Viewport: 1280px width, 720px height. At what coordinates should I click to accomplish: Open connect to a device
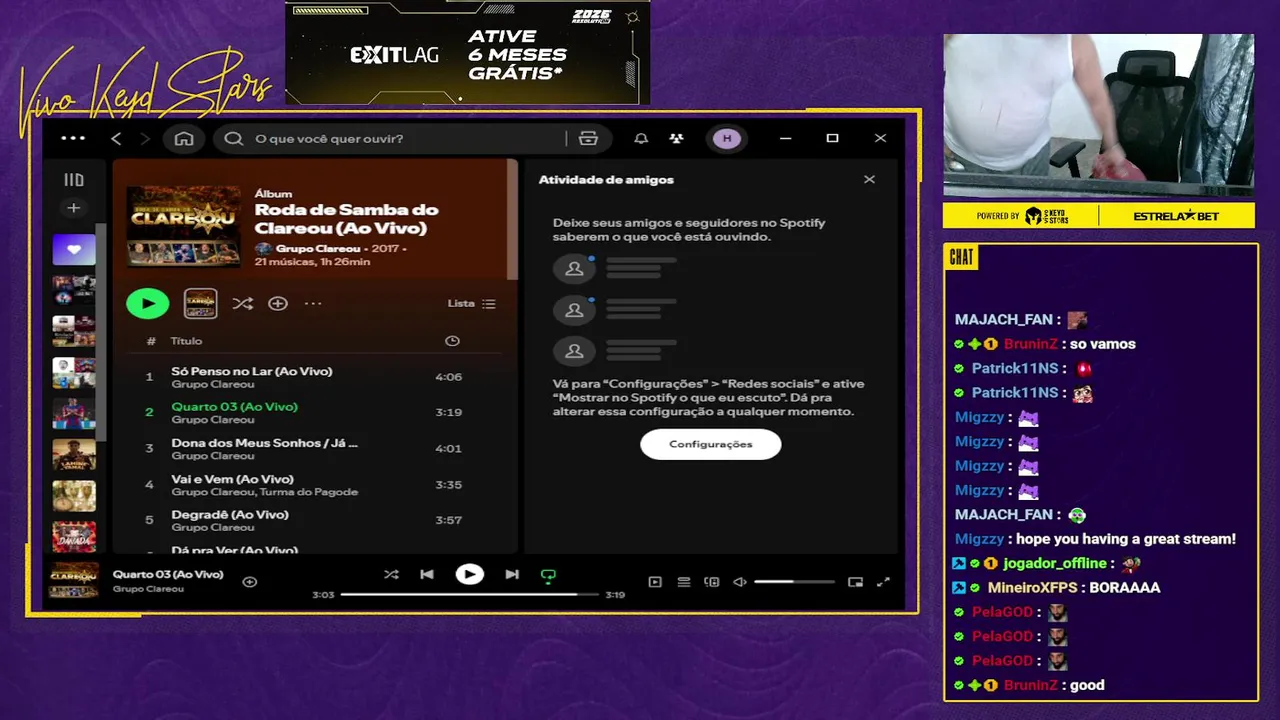coord(712,582)
